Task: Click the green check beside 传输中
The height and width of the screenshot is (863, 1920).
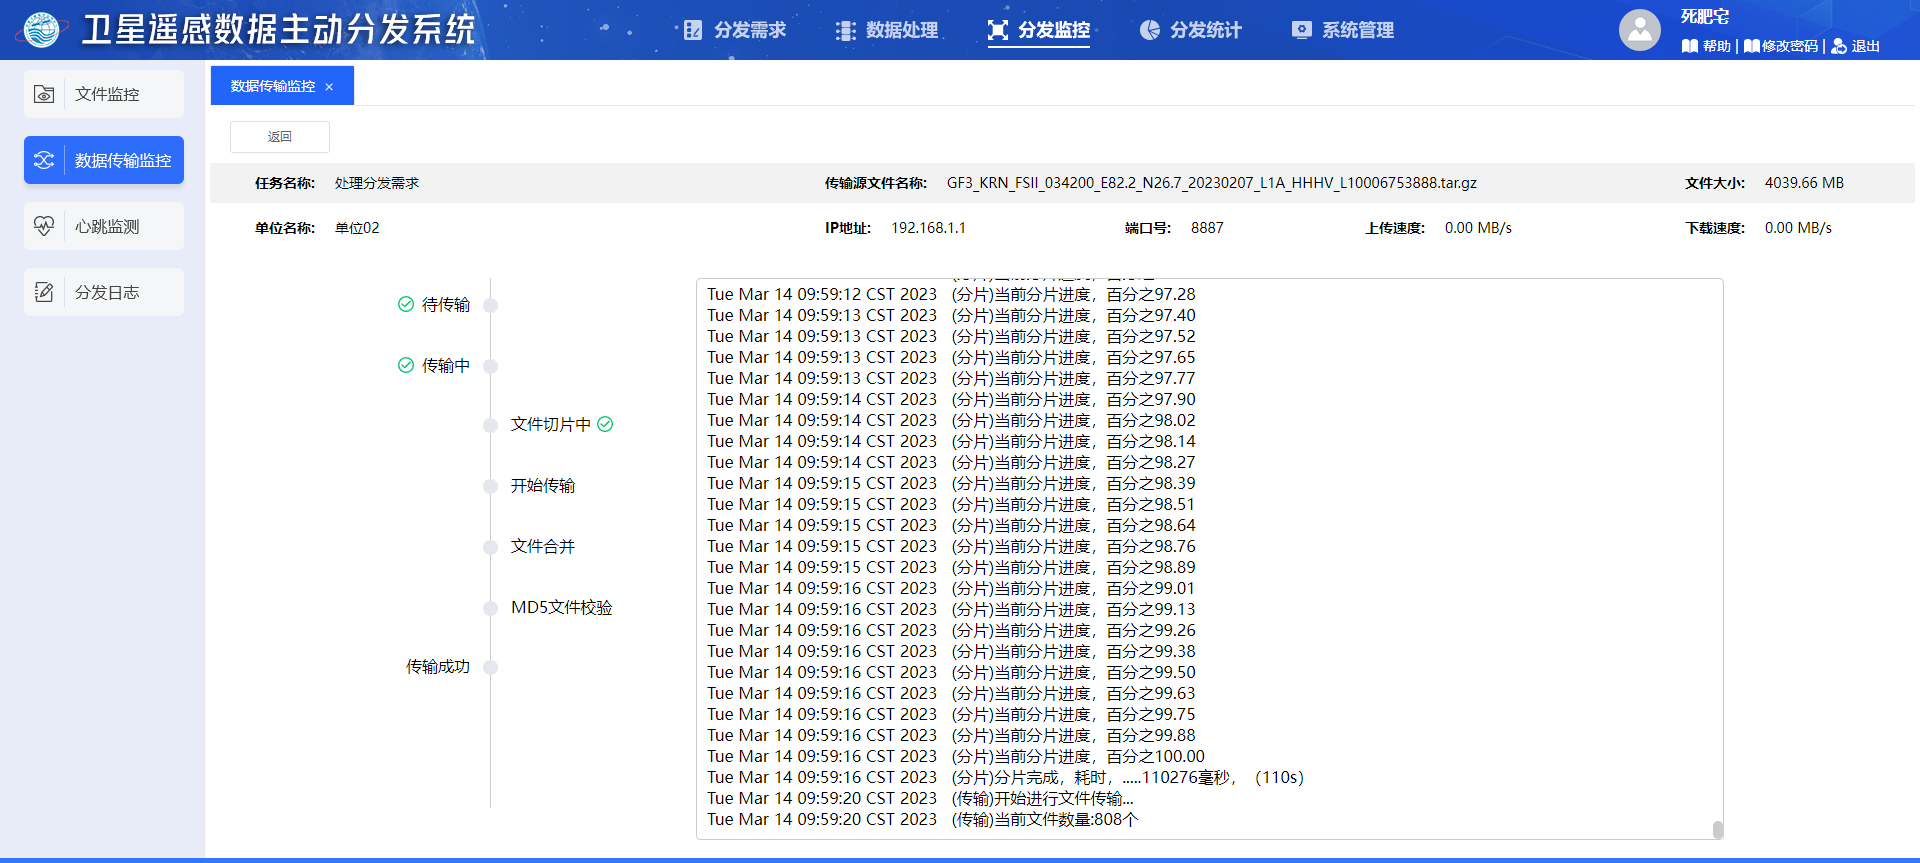Action: (x=406, y=365)
